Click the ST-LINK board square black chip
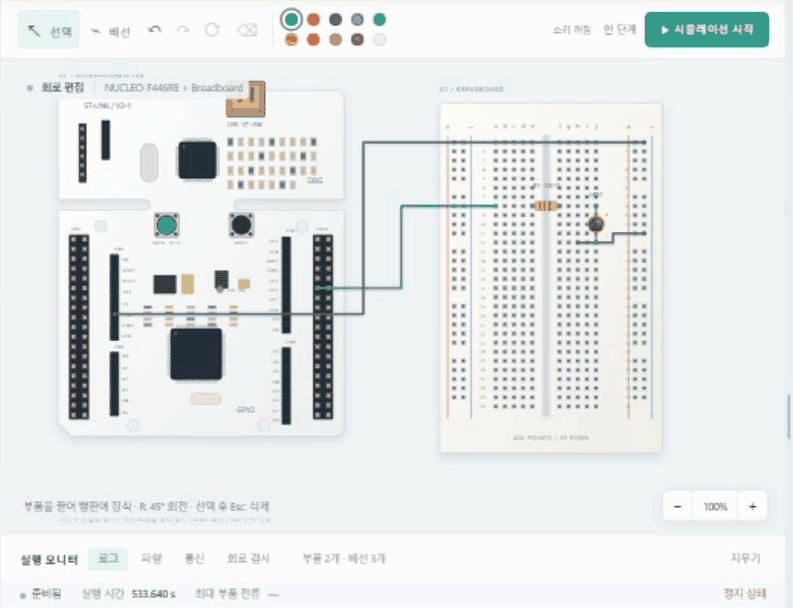 (x=197, y=160)
